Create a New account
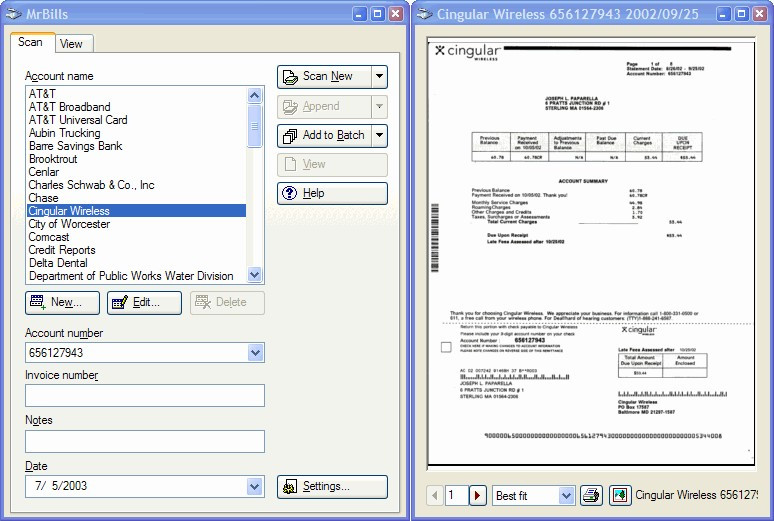774x521 pixels. point(62,302)
